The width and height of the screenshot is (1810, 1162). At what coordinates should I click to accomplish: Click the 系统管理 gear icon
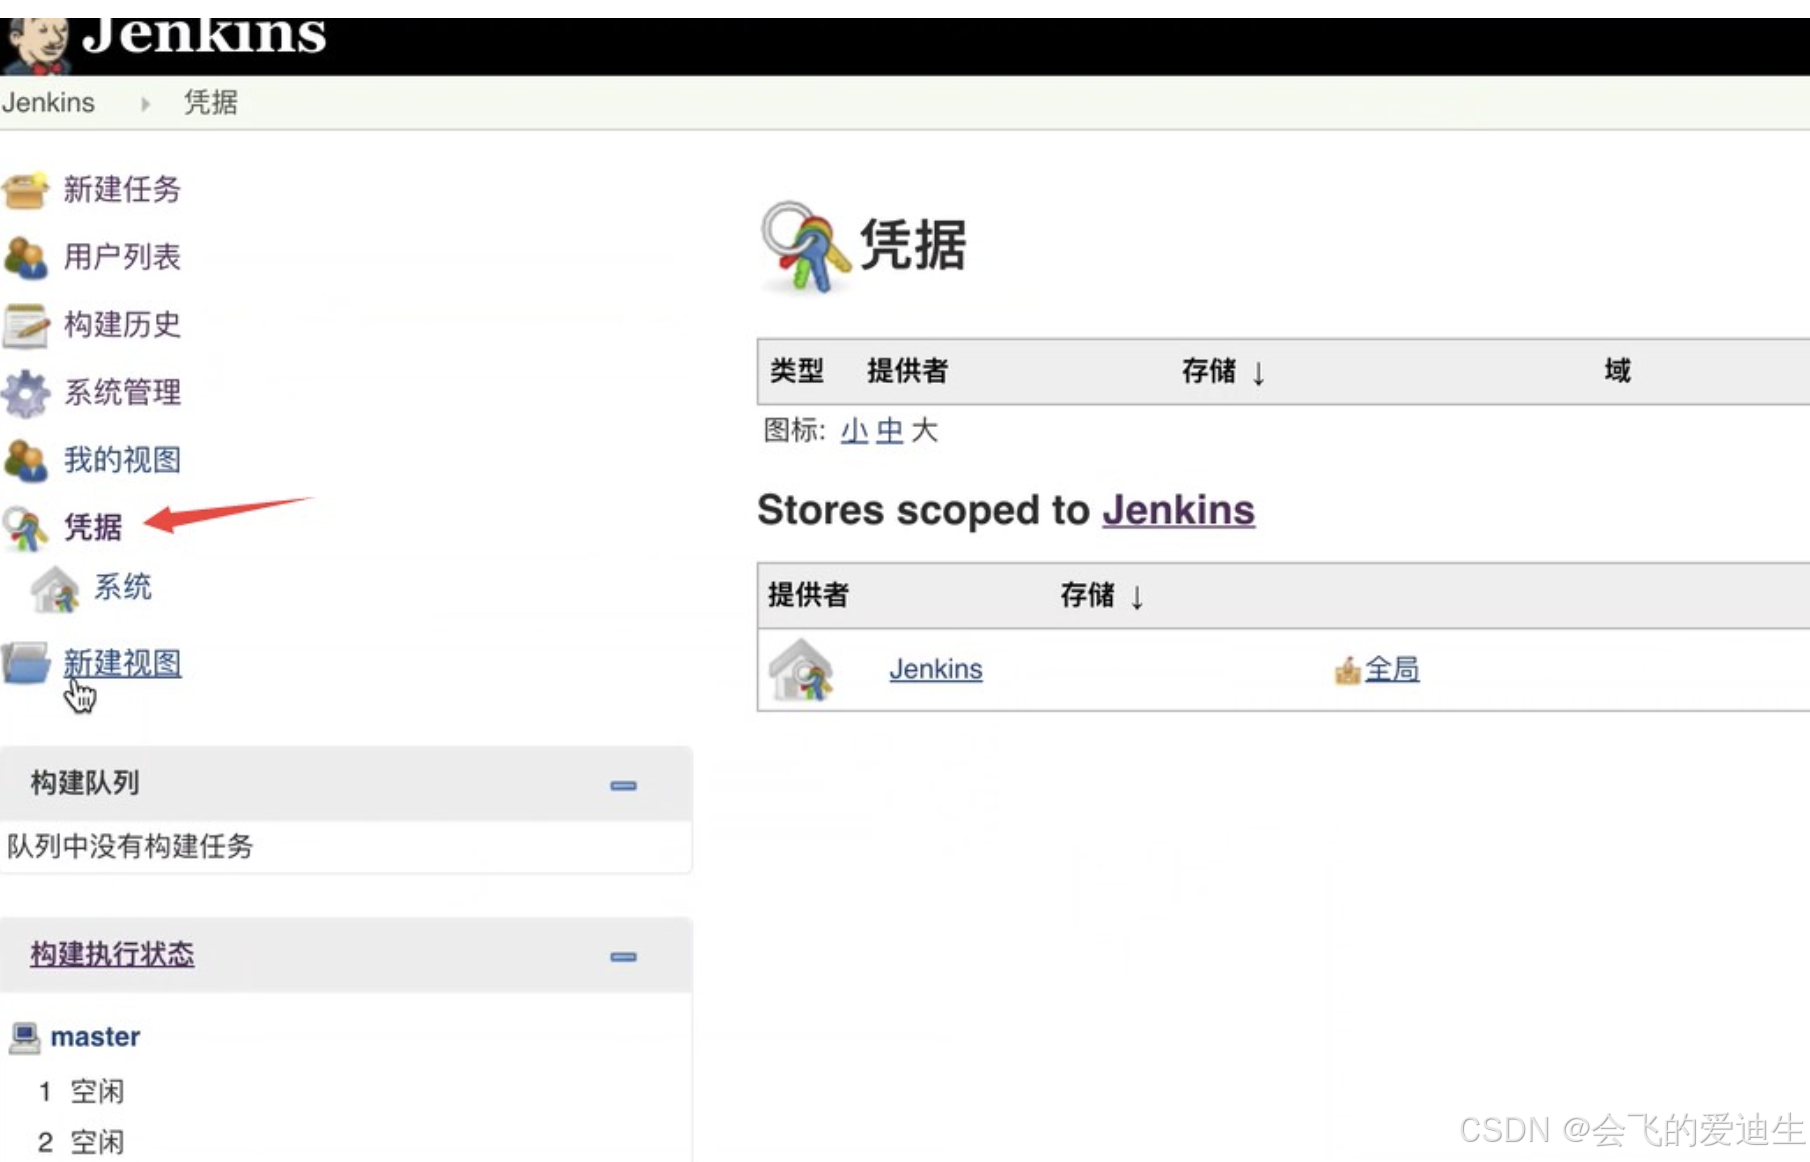(x=26, y=393)
